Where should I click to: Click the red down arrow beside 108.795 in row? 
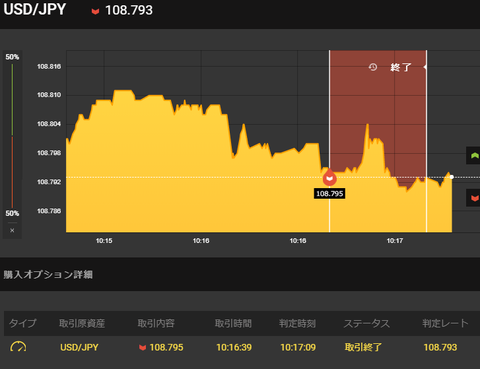(x=142, y=348)
